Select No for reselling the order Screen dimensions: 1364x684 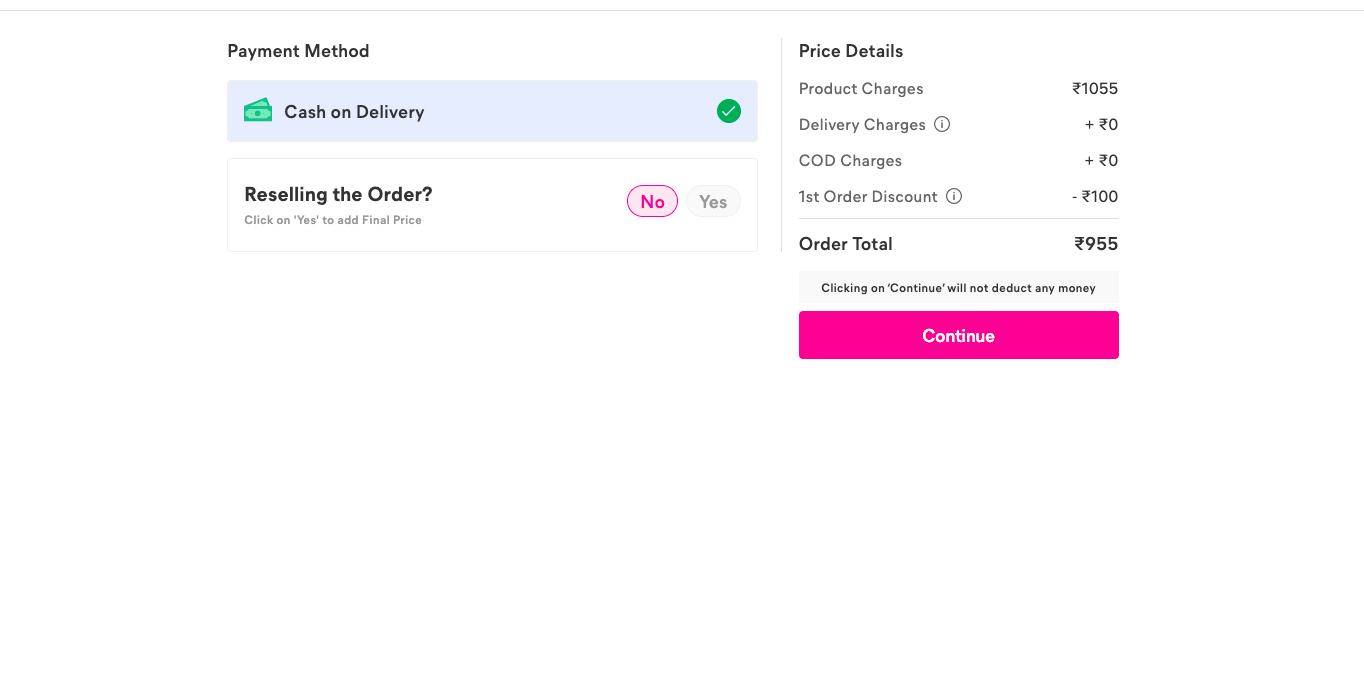652,202
